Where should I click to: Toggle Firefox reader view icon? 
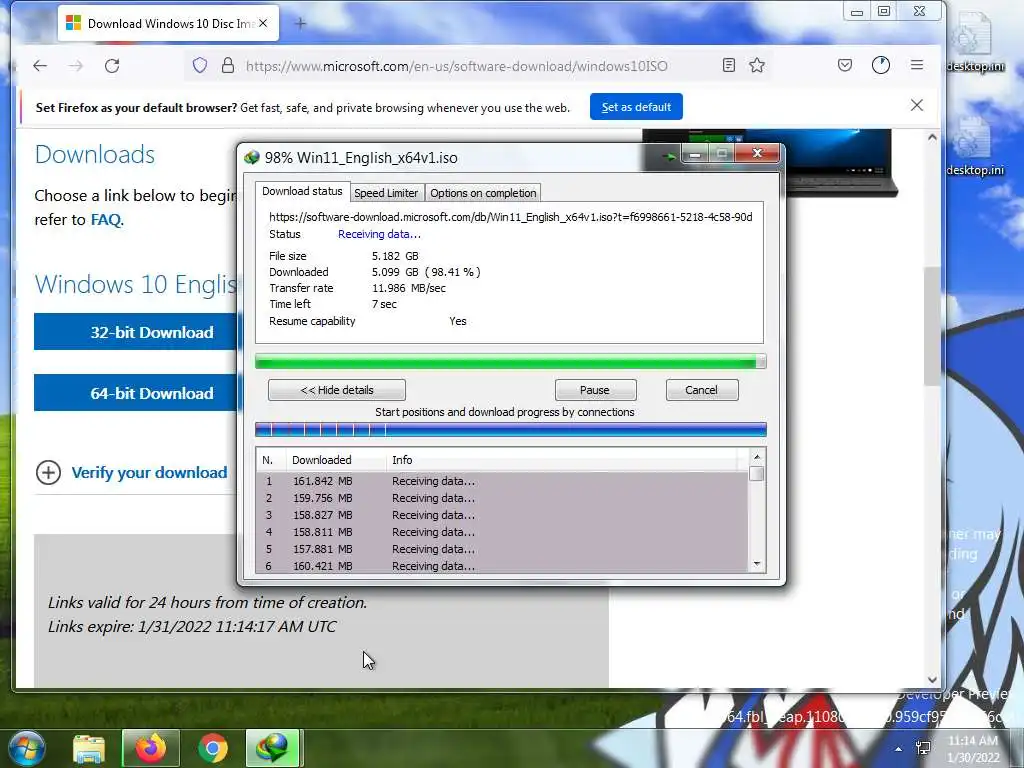tap(729, 65)
